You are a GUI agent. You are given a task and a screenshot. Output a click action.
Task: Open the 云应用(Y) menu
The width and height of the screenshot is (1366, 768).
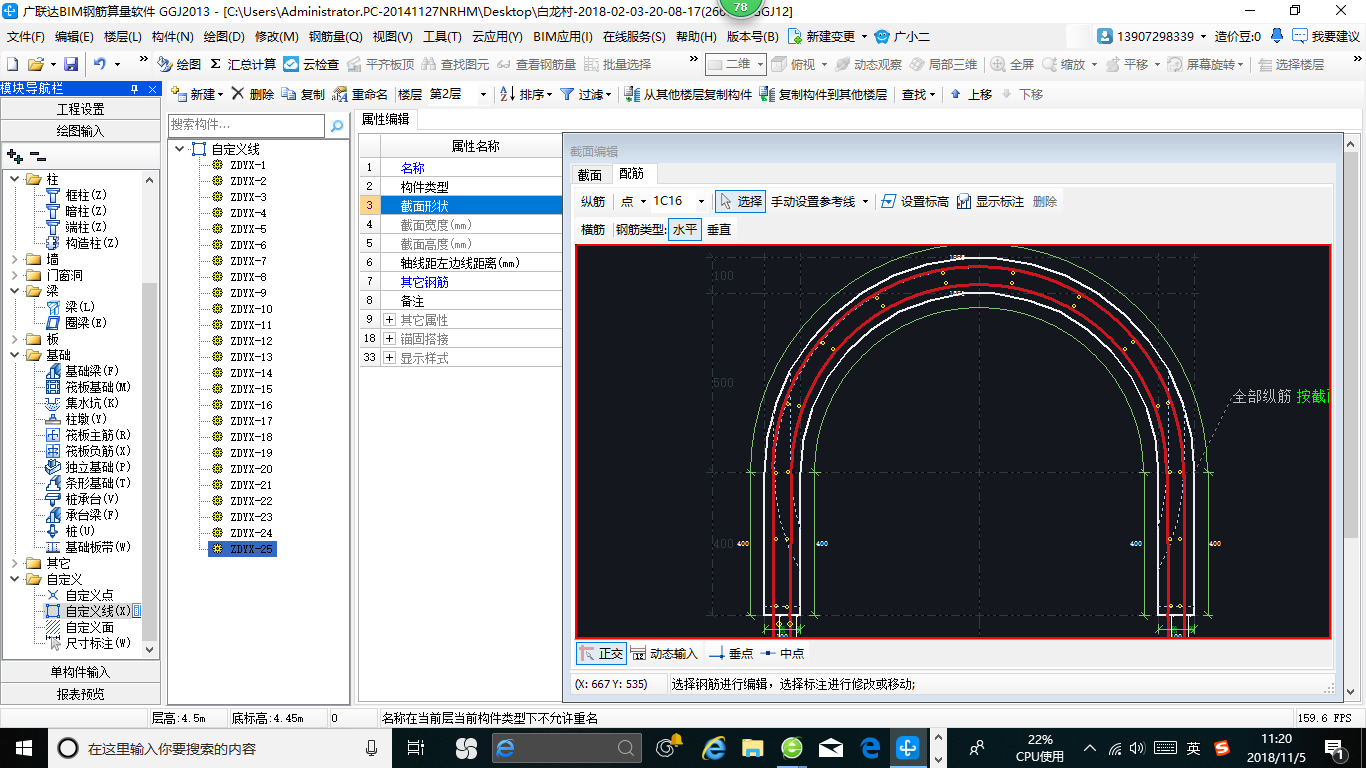tap(497, 36)
